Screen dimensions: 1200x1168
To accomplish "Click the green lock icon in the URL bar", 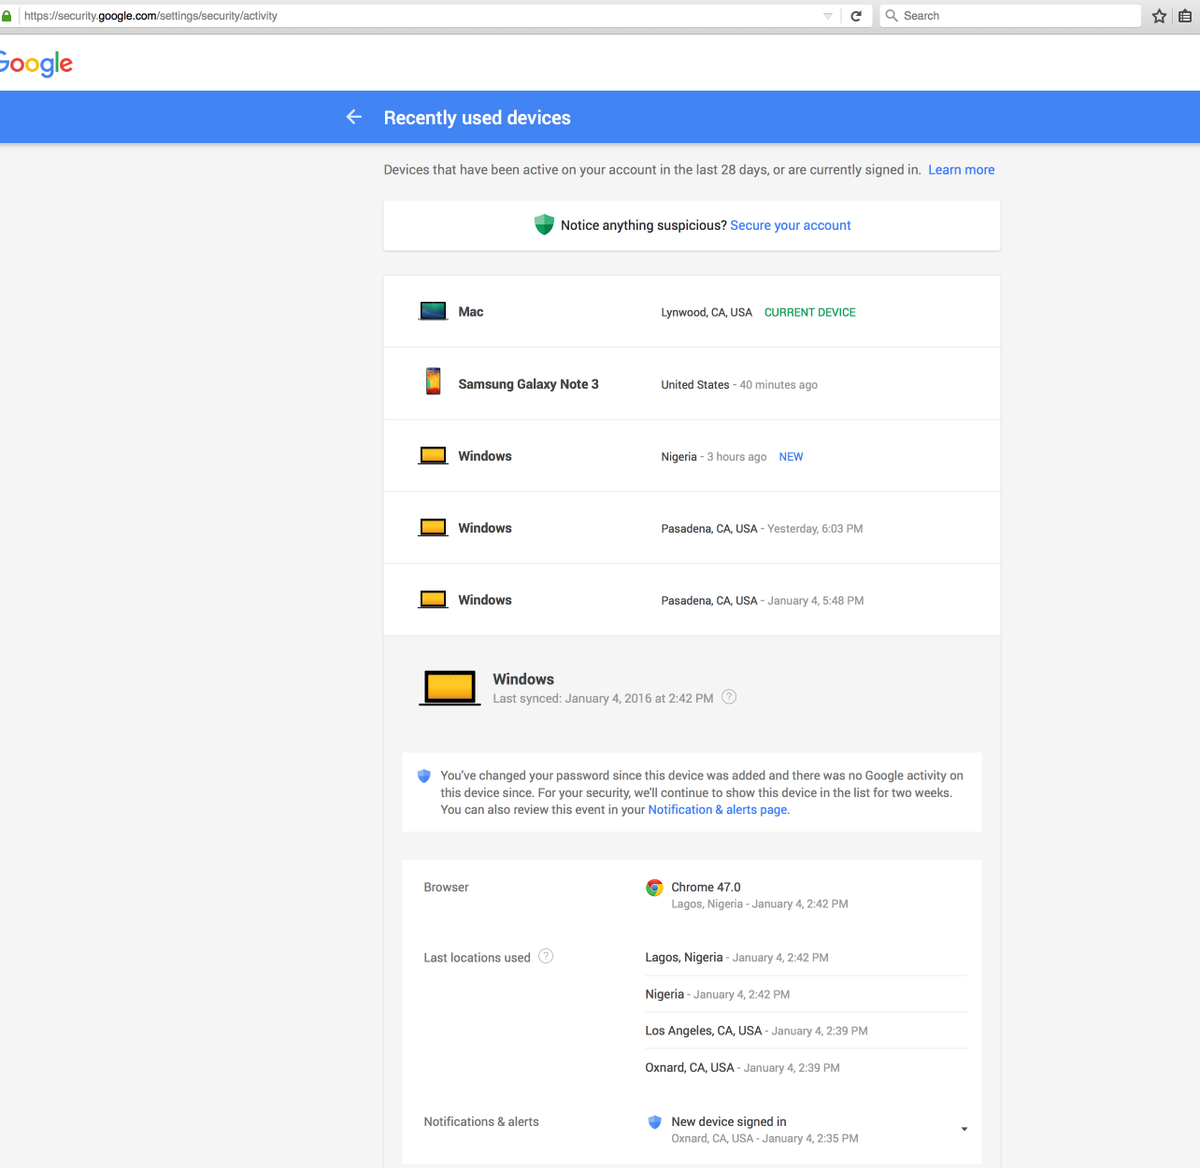I will (6, 16).
